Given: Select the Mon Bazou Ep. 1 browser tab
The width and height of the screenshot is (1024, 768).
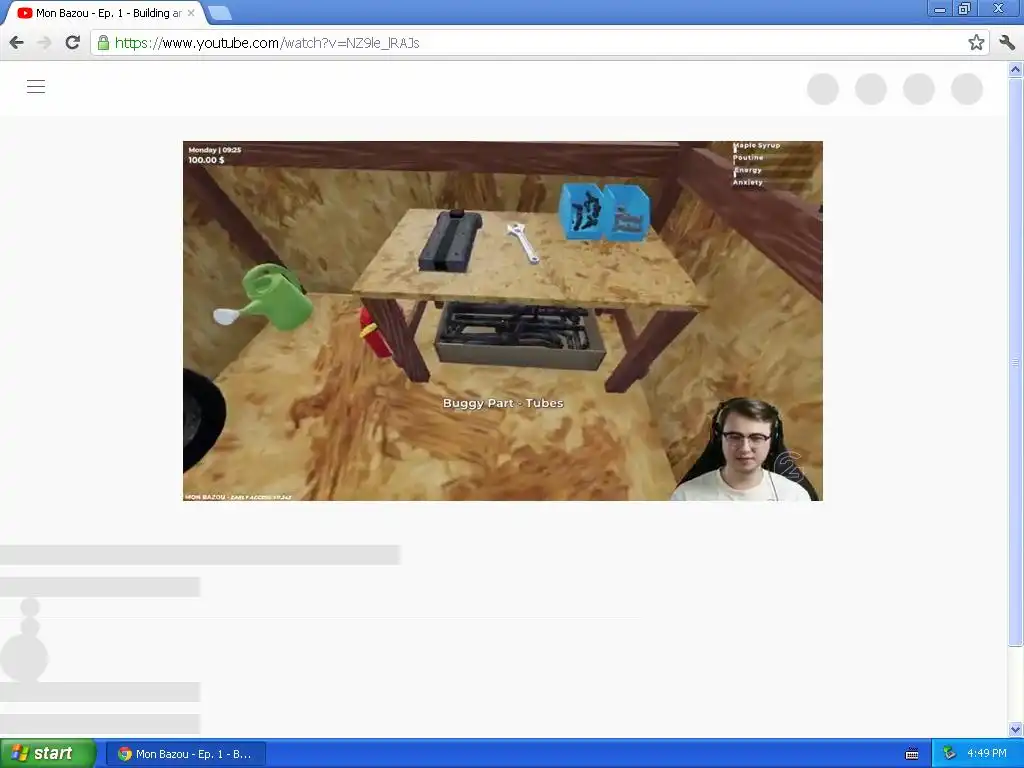Looking at the screenshot, I should pos(102,13).
